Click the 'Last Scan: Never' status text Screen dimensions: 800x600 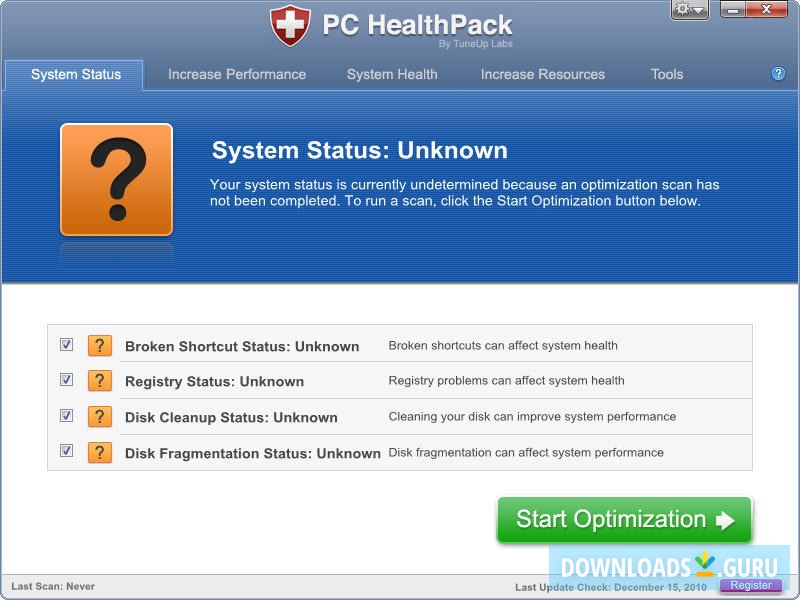(x=53, y=586)
